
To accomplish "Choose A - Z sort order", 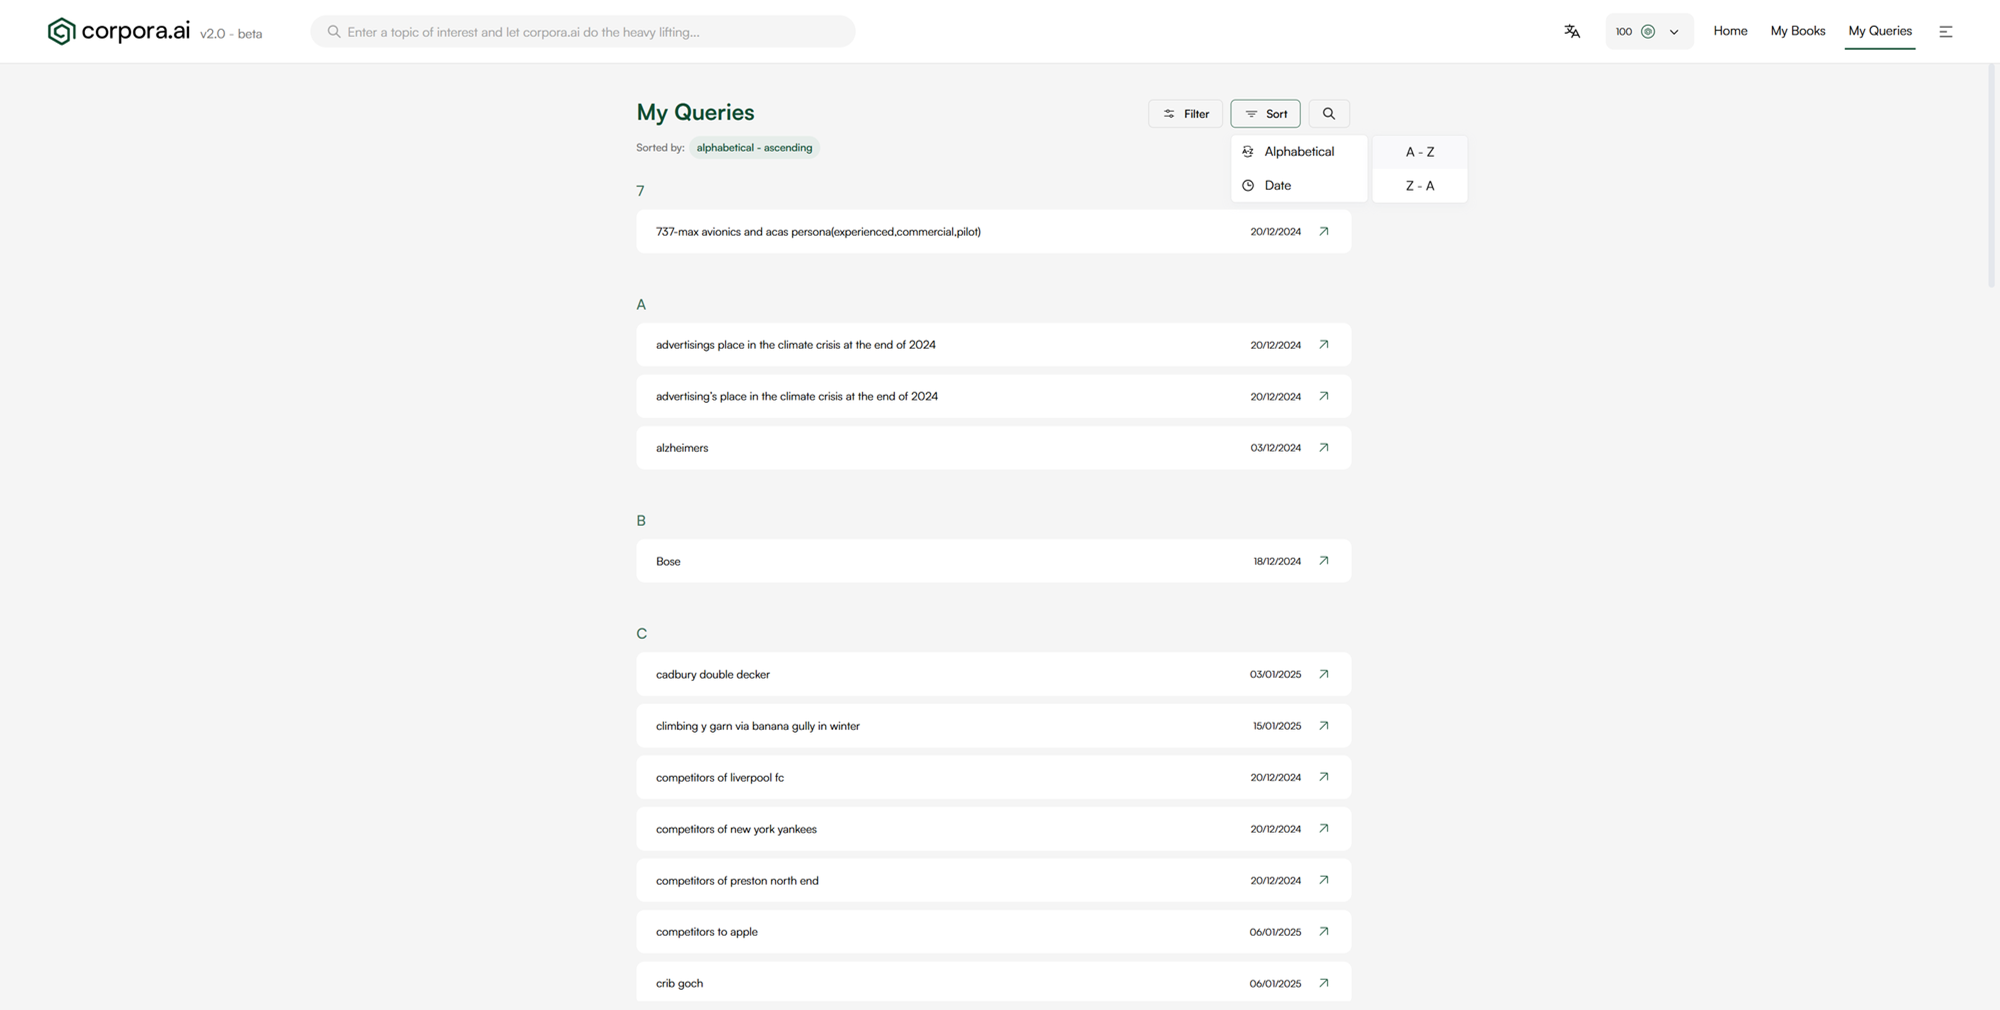I will (x=1419, y=152).
